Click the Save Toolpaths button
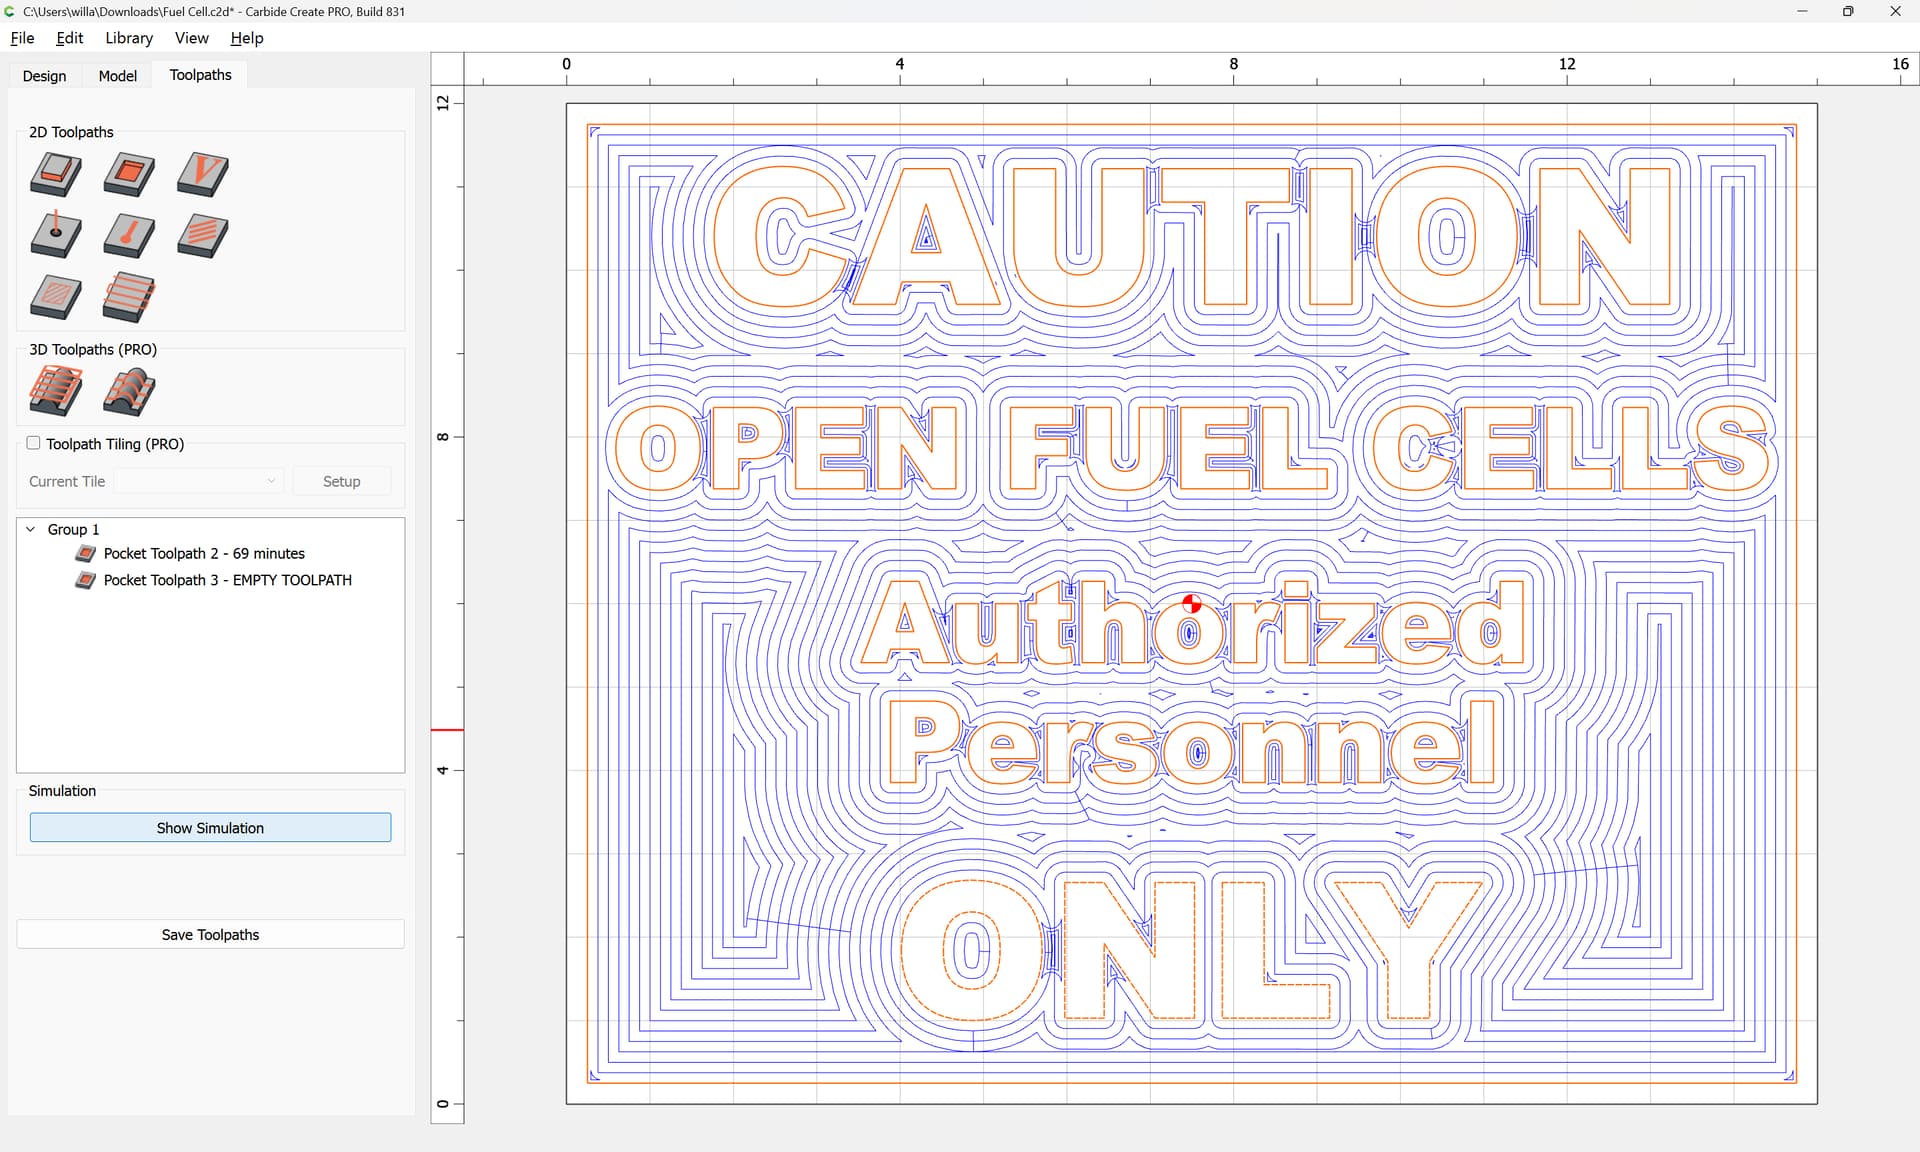1920x1152 pixels. 210,934
